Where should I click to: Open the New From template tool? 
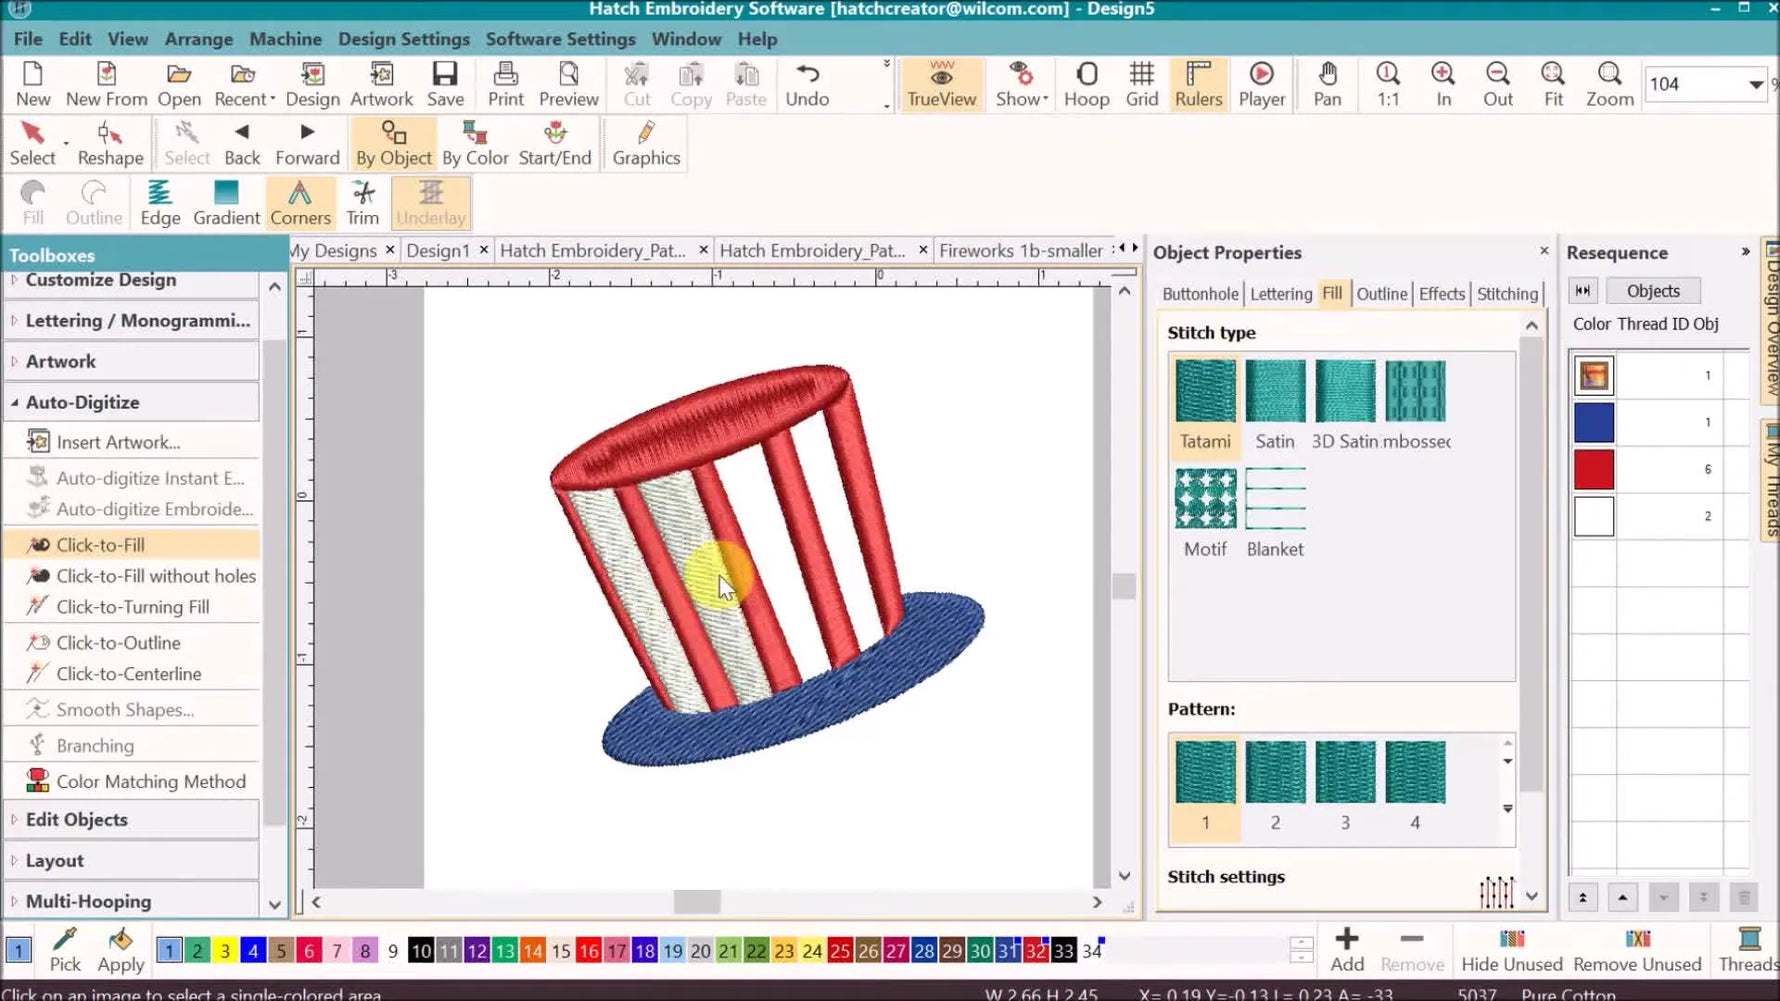106,84
